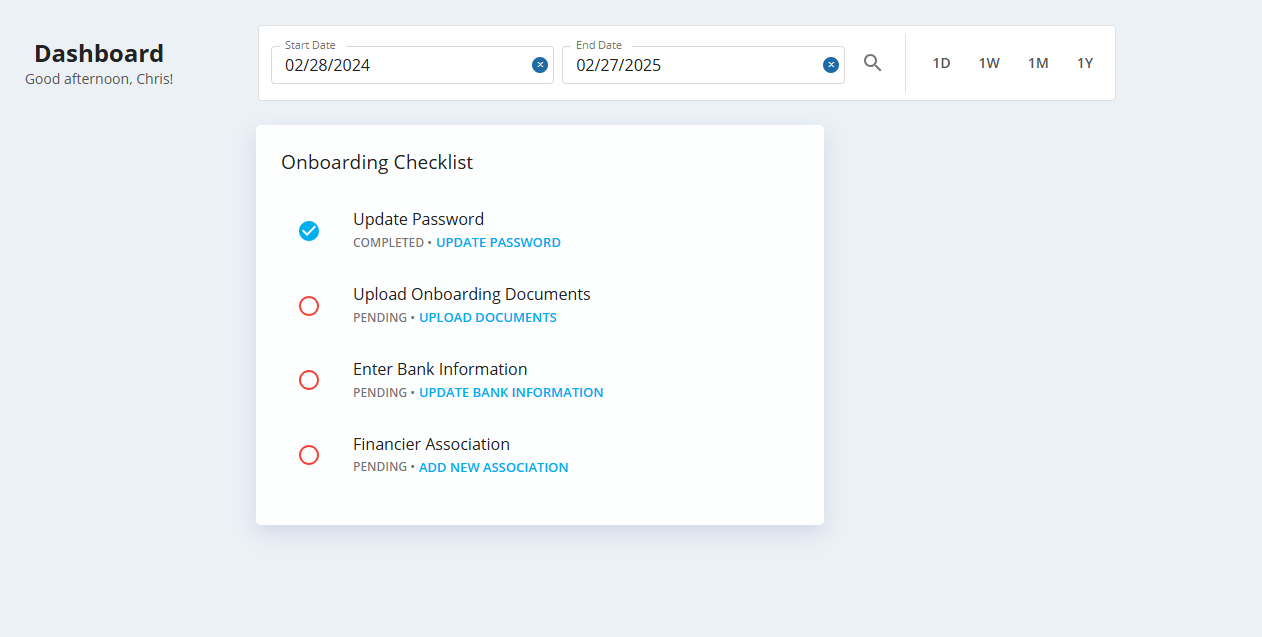Follow the UPDATE BANK INFORMATION link

click(511, 393)
